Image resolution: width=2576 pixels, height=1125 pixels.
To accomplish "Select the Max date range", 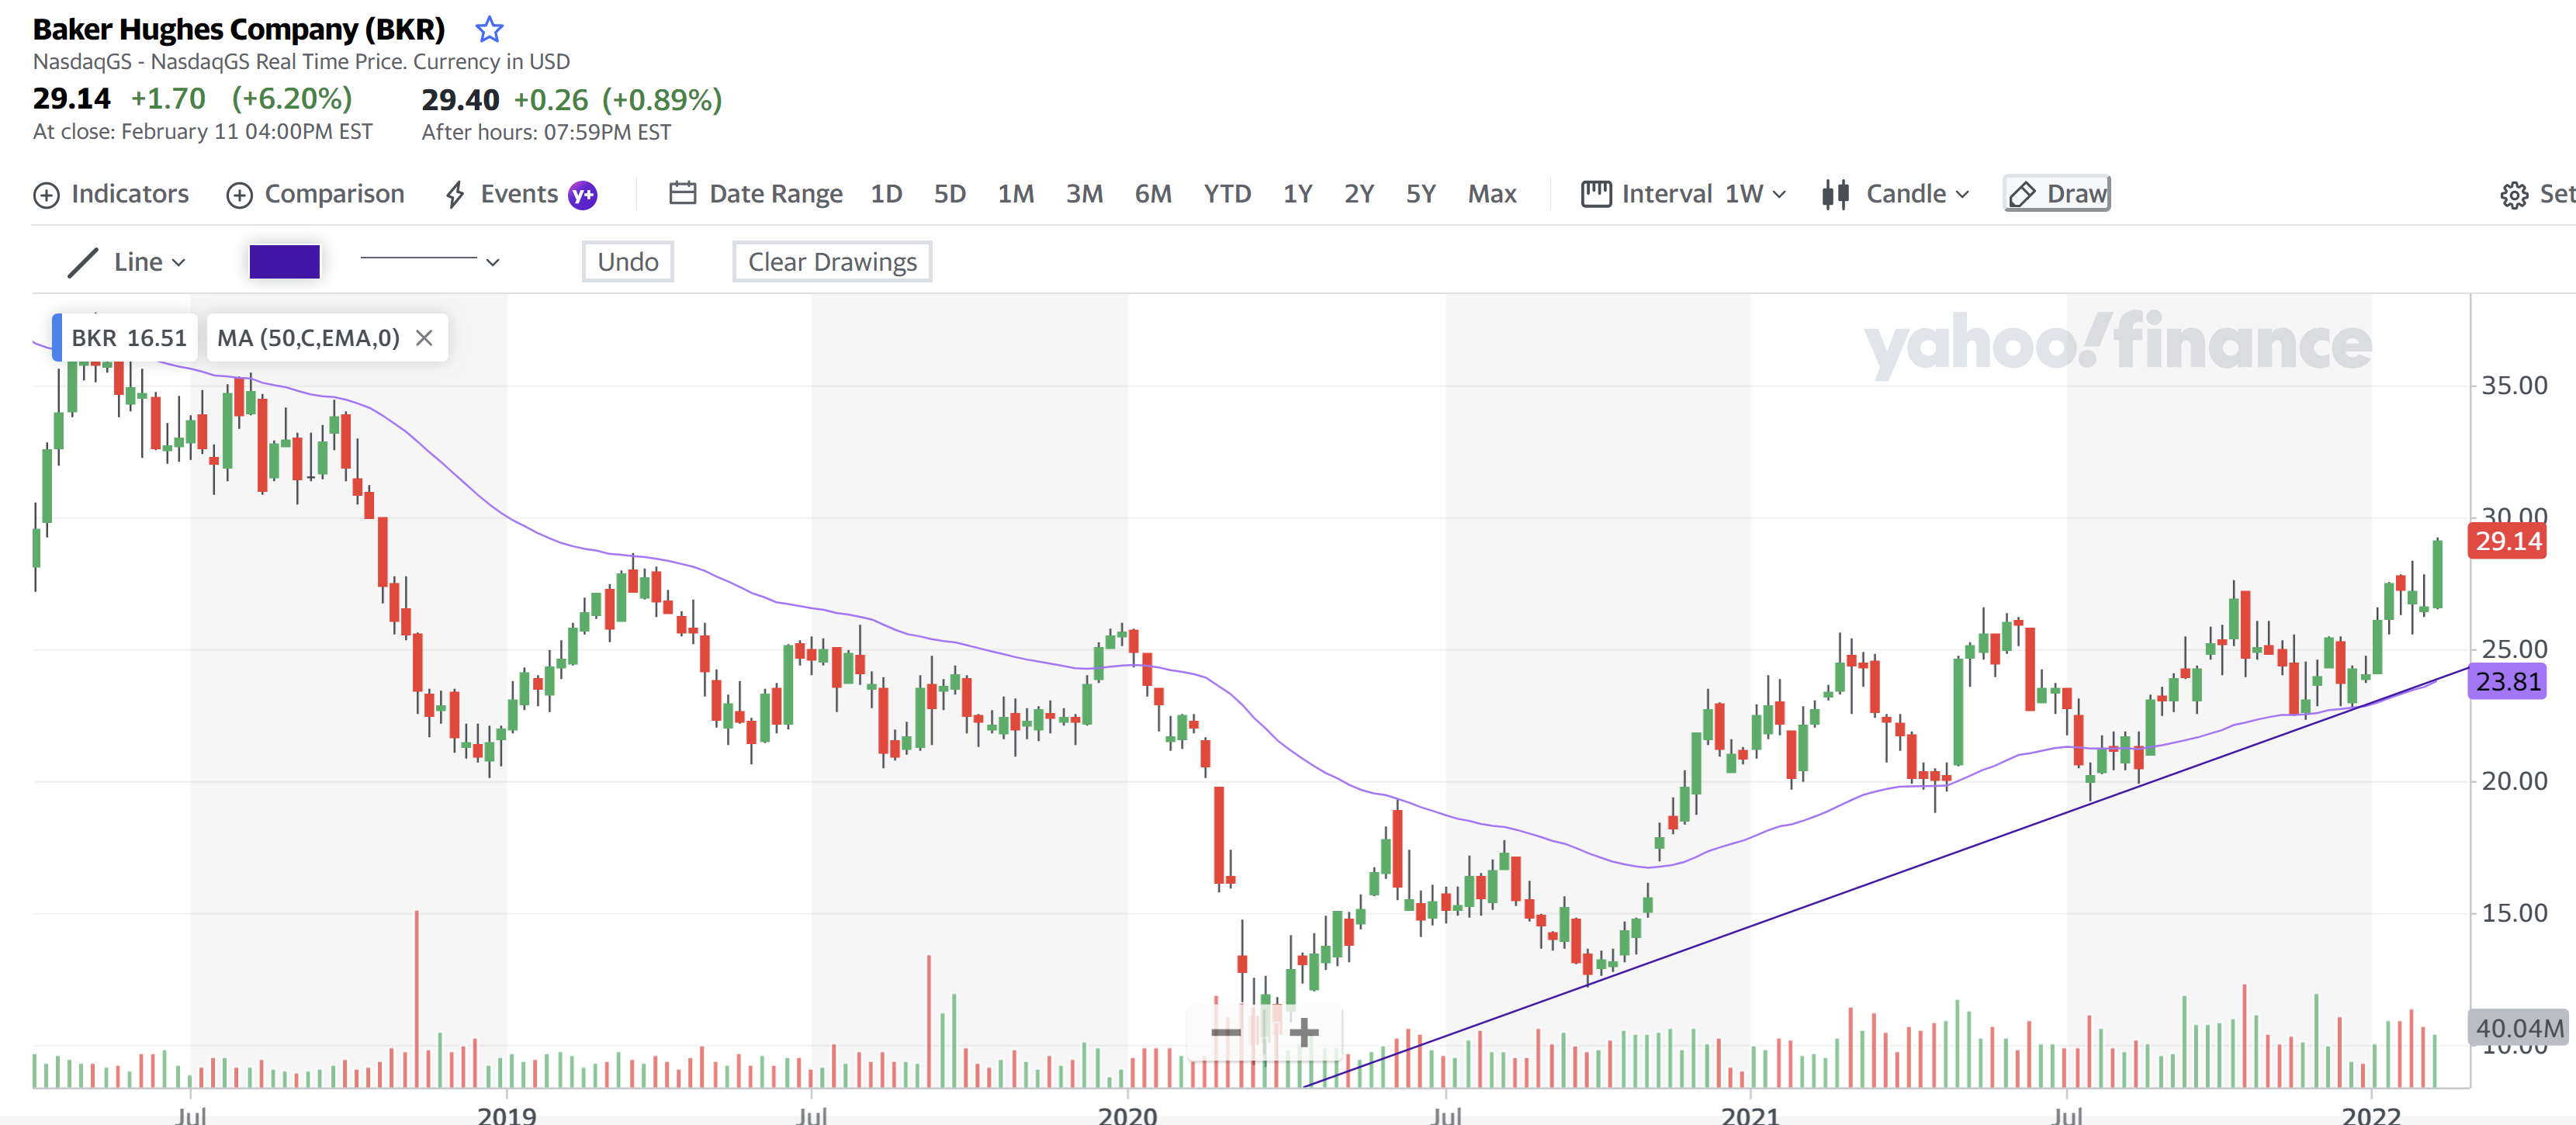I will pyautogui.click(x=1492, y=194).
